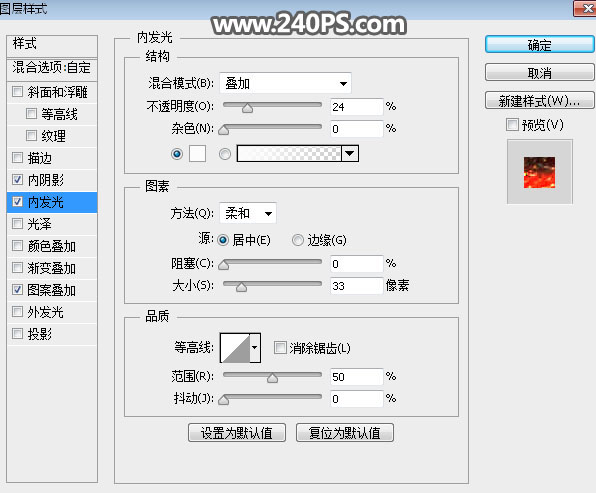Click the 确定 button to confirm
Screen dimensions: 596x493
539,44
